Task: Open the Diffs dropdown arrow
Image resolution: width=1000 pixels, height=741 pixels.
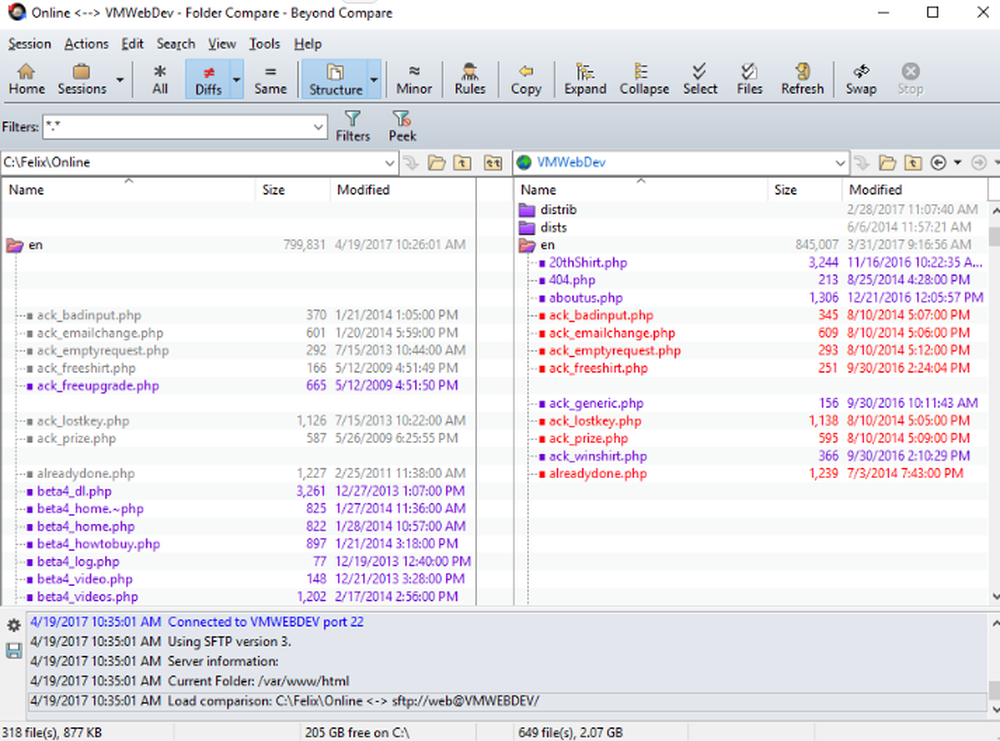Action: [x=237, y=80]
